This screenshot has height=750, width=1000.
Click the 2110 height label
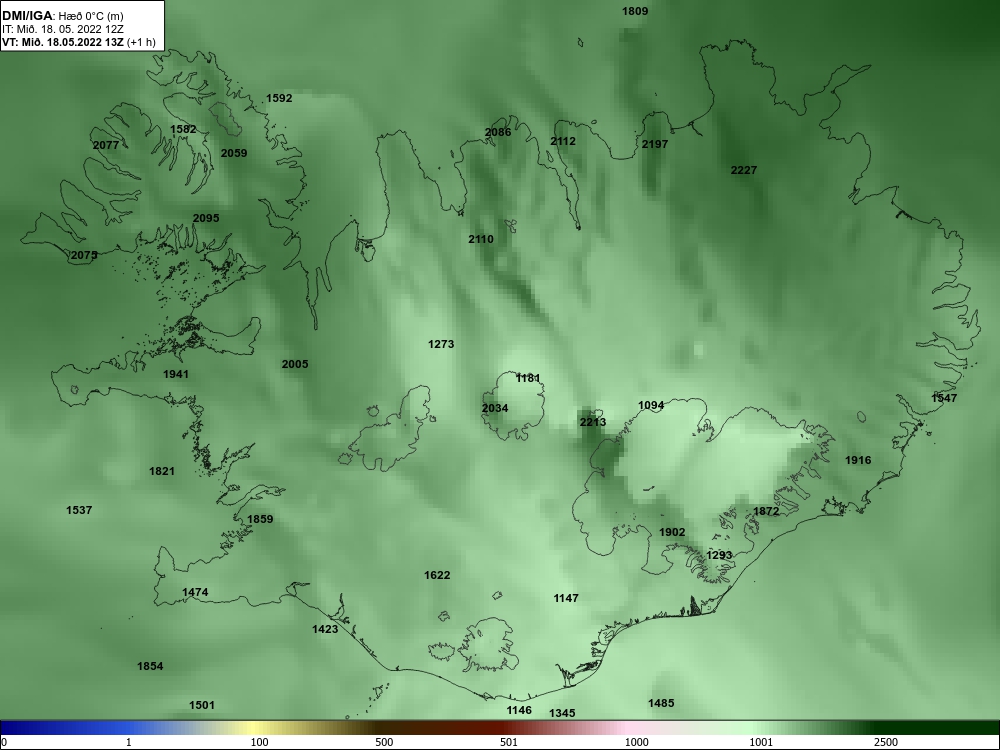(x=481, y=239)
